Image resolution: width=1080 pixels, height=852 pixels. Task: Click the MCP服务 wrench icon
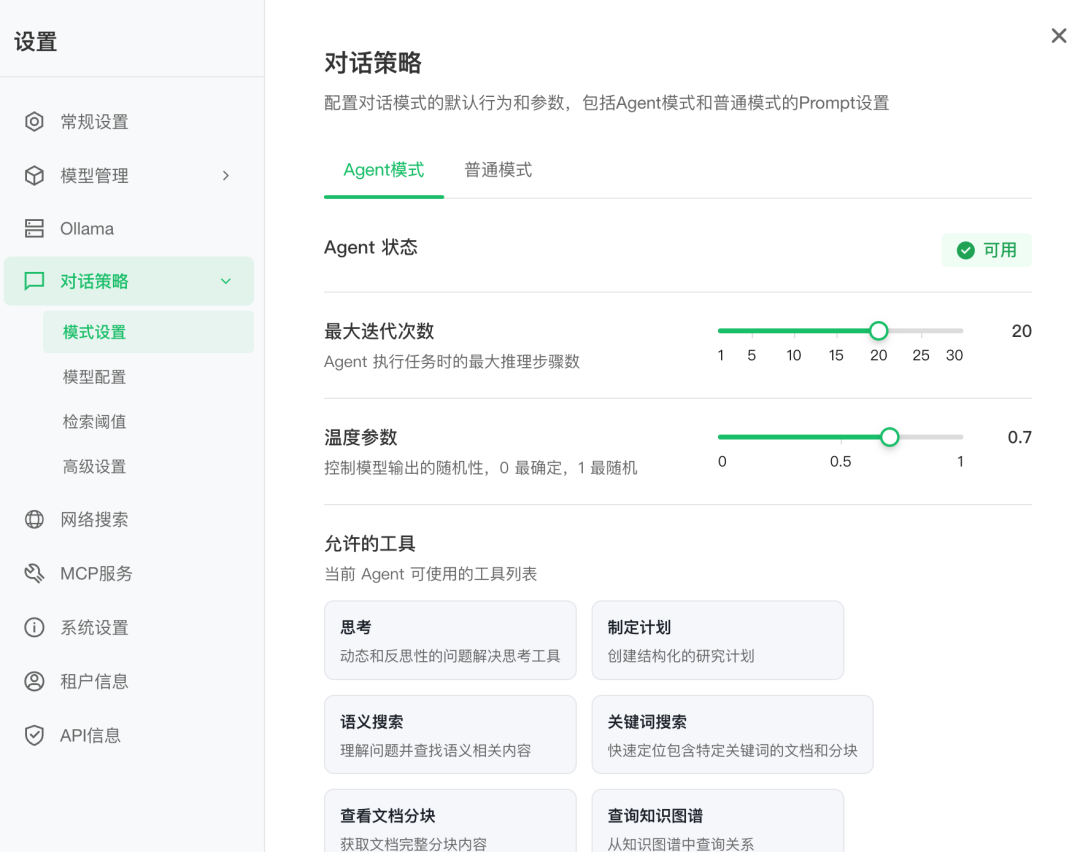(x=34, y=574)
